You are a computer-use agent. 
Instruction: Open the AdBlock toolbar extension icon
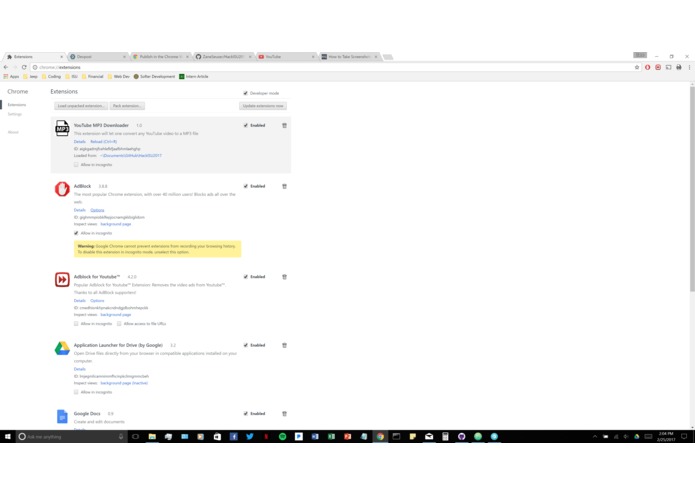pyautogui.click(x=648, y=67)
